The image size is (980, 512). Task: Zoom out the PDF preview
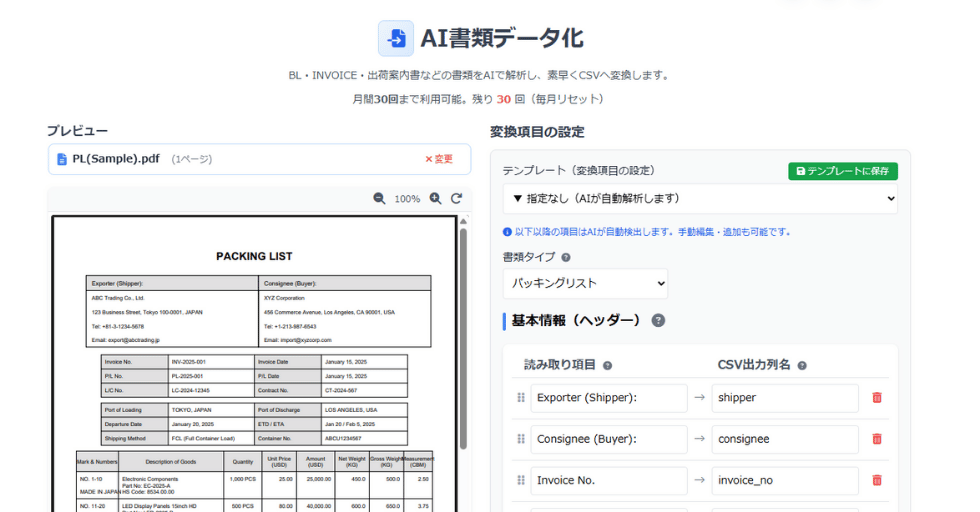[379, 198]
